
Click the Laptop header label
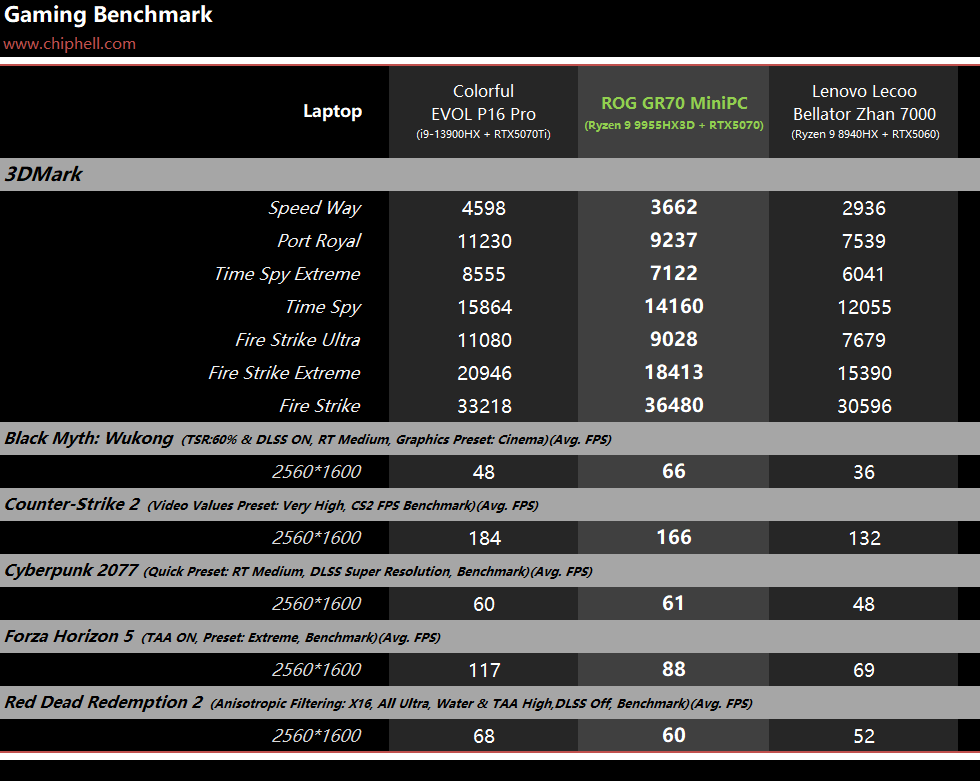[332, 111]
